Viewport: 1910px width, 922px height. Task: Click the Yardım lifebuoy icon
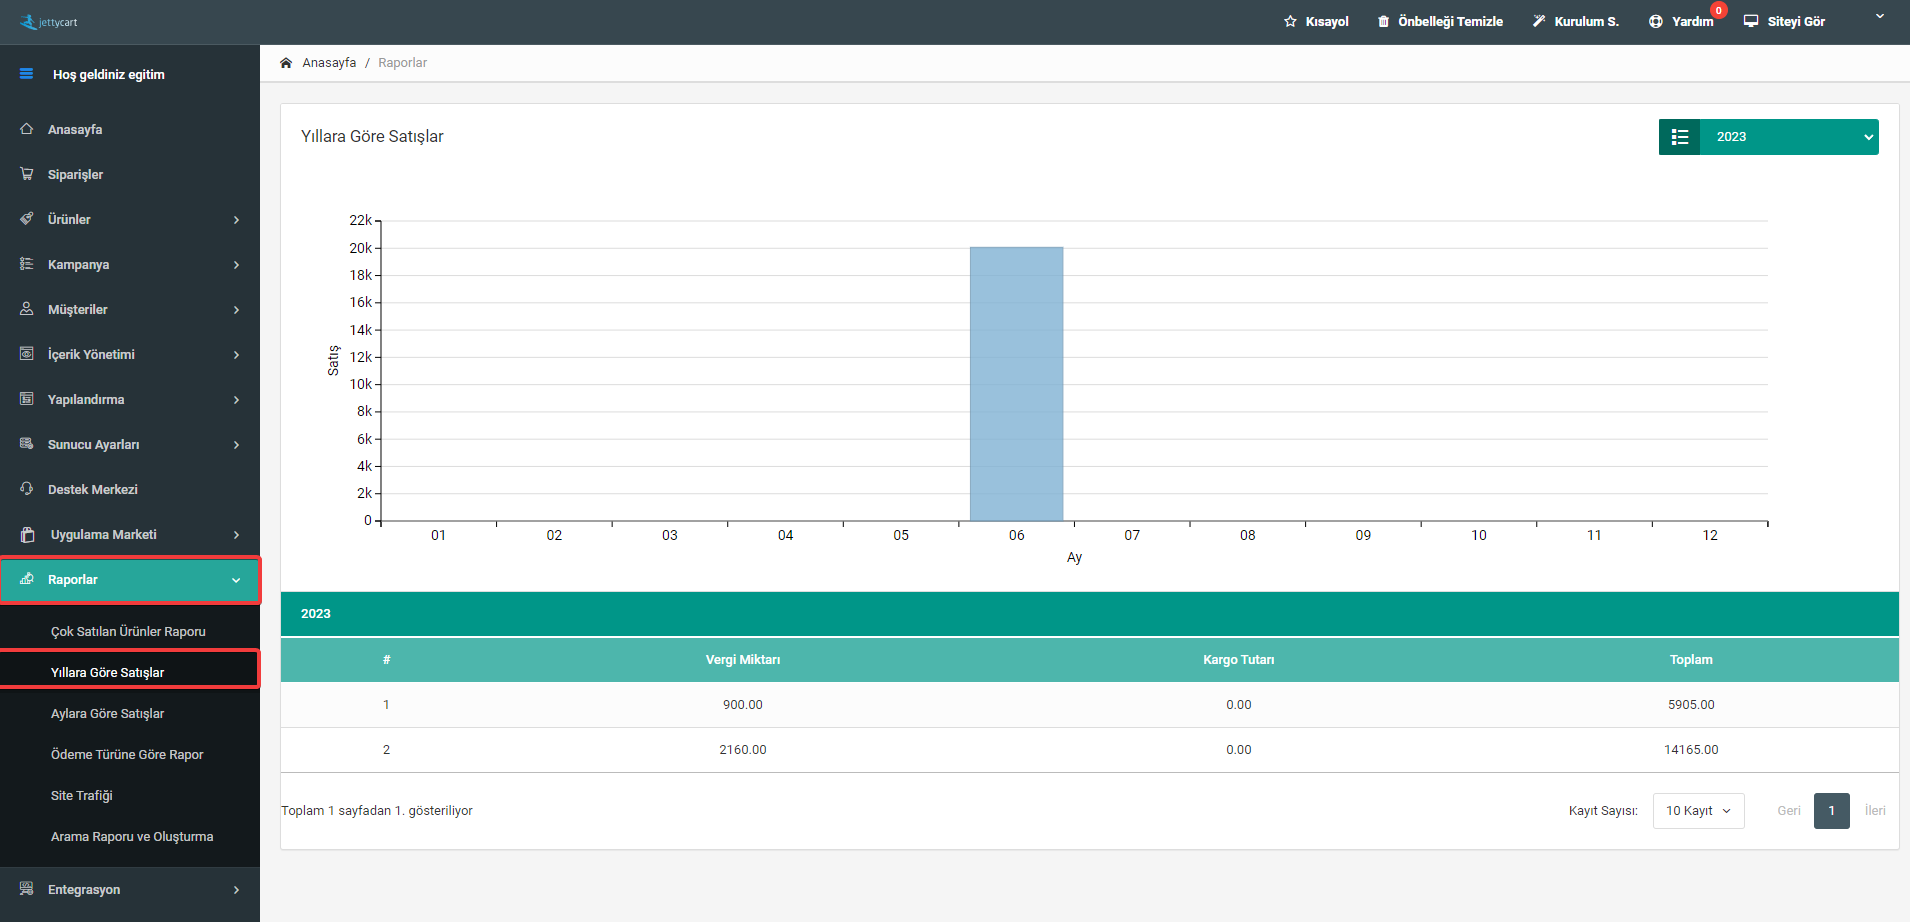point(1656,21)
